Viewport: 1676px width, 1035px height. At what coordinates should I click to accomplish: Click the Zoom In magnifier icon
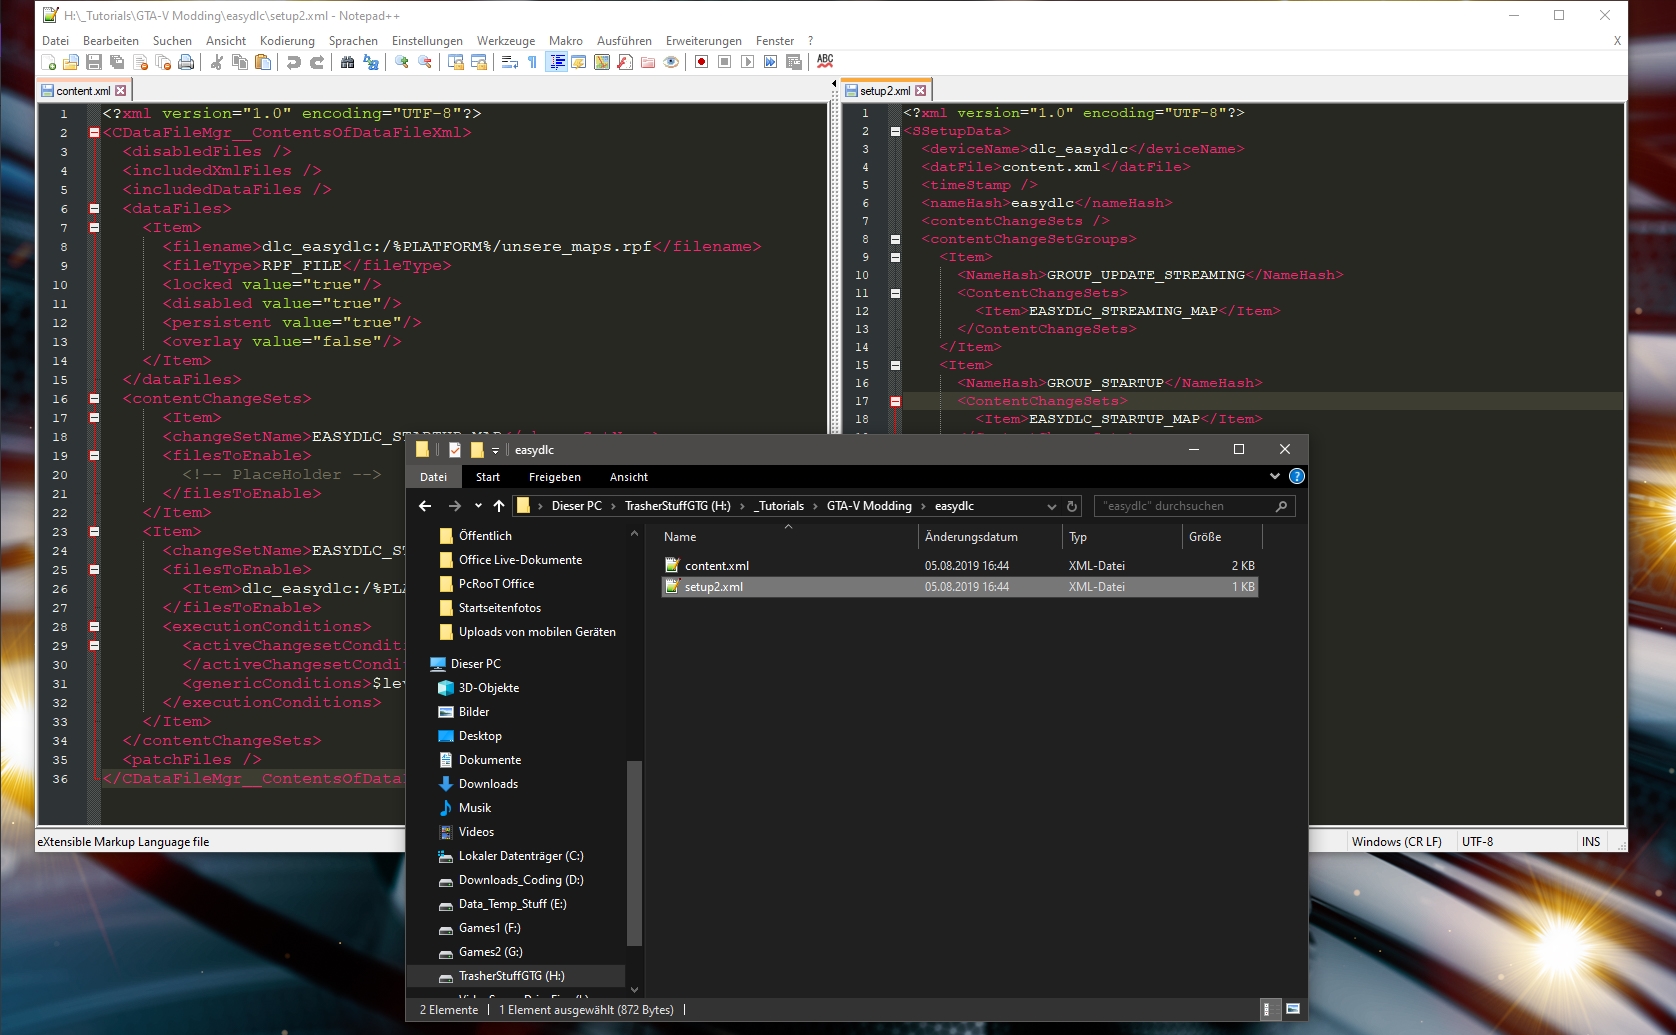pos(402,62)
